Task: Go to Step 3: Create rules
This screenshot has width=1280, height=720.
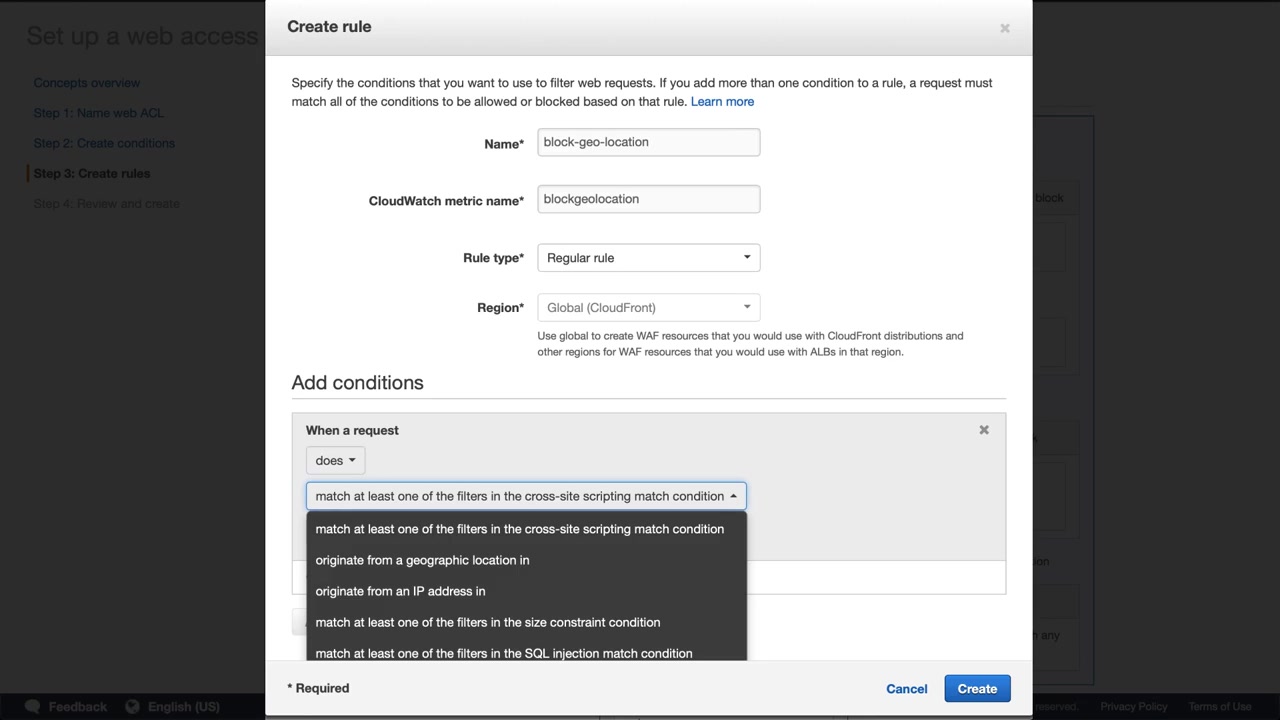Action: [92, 173]
